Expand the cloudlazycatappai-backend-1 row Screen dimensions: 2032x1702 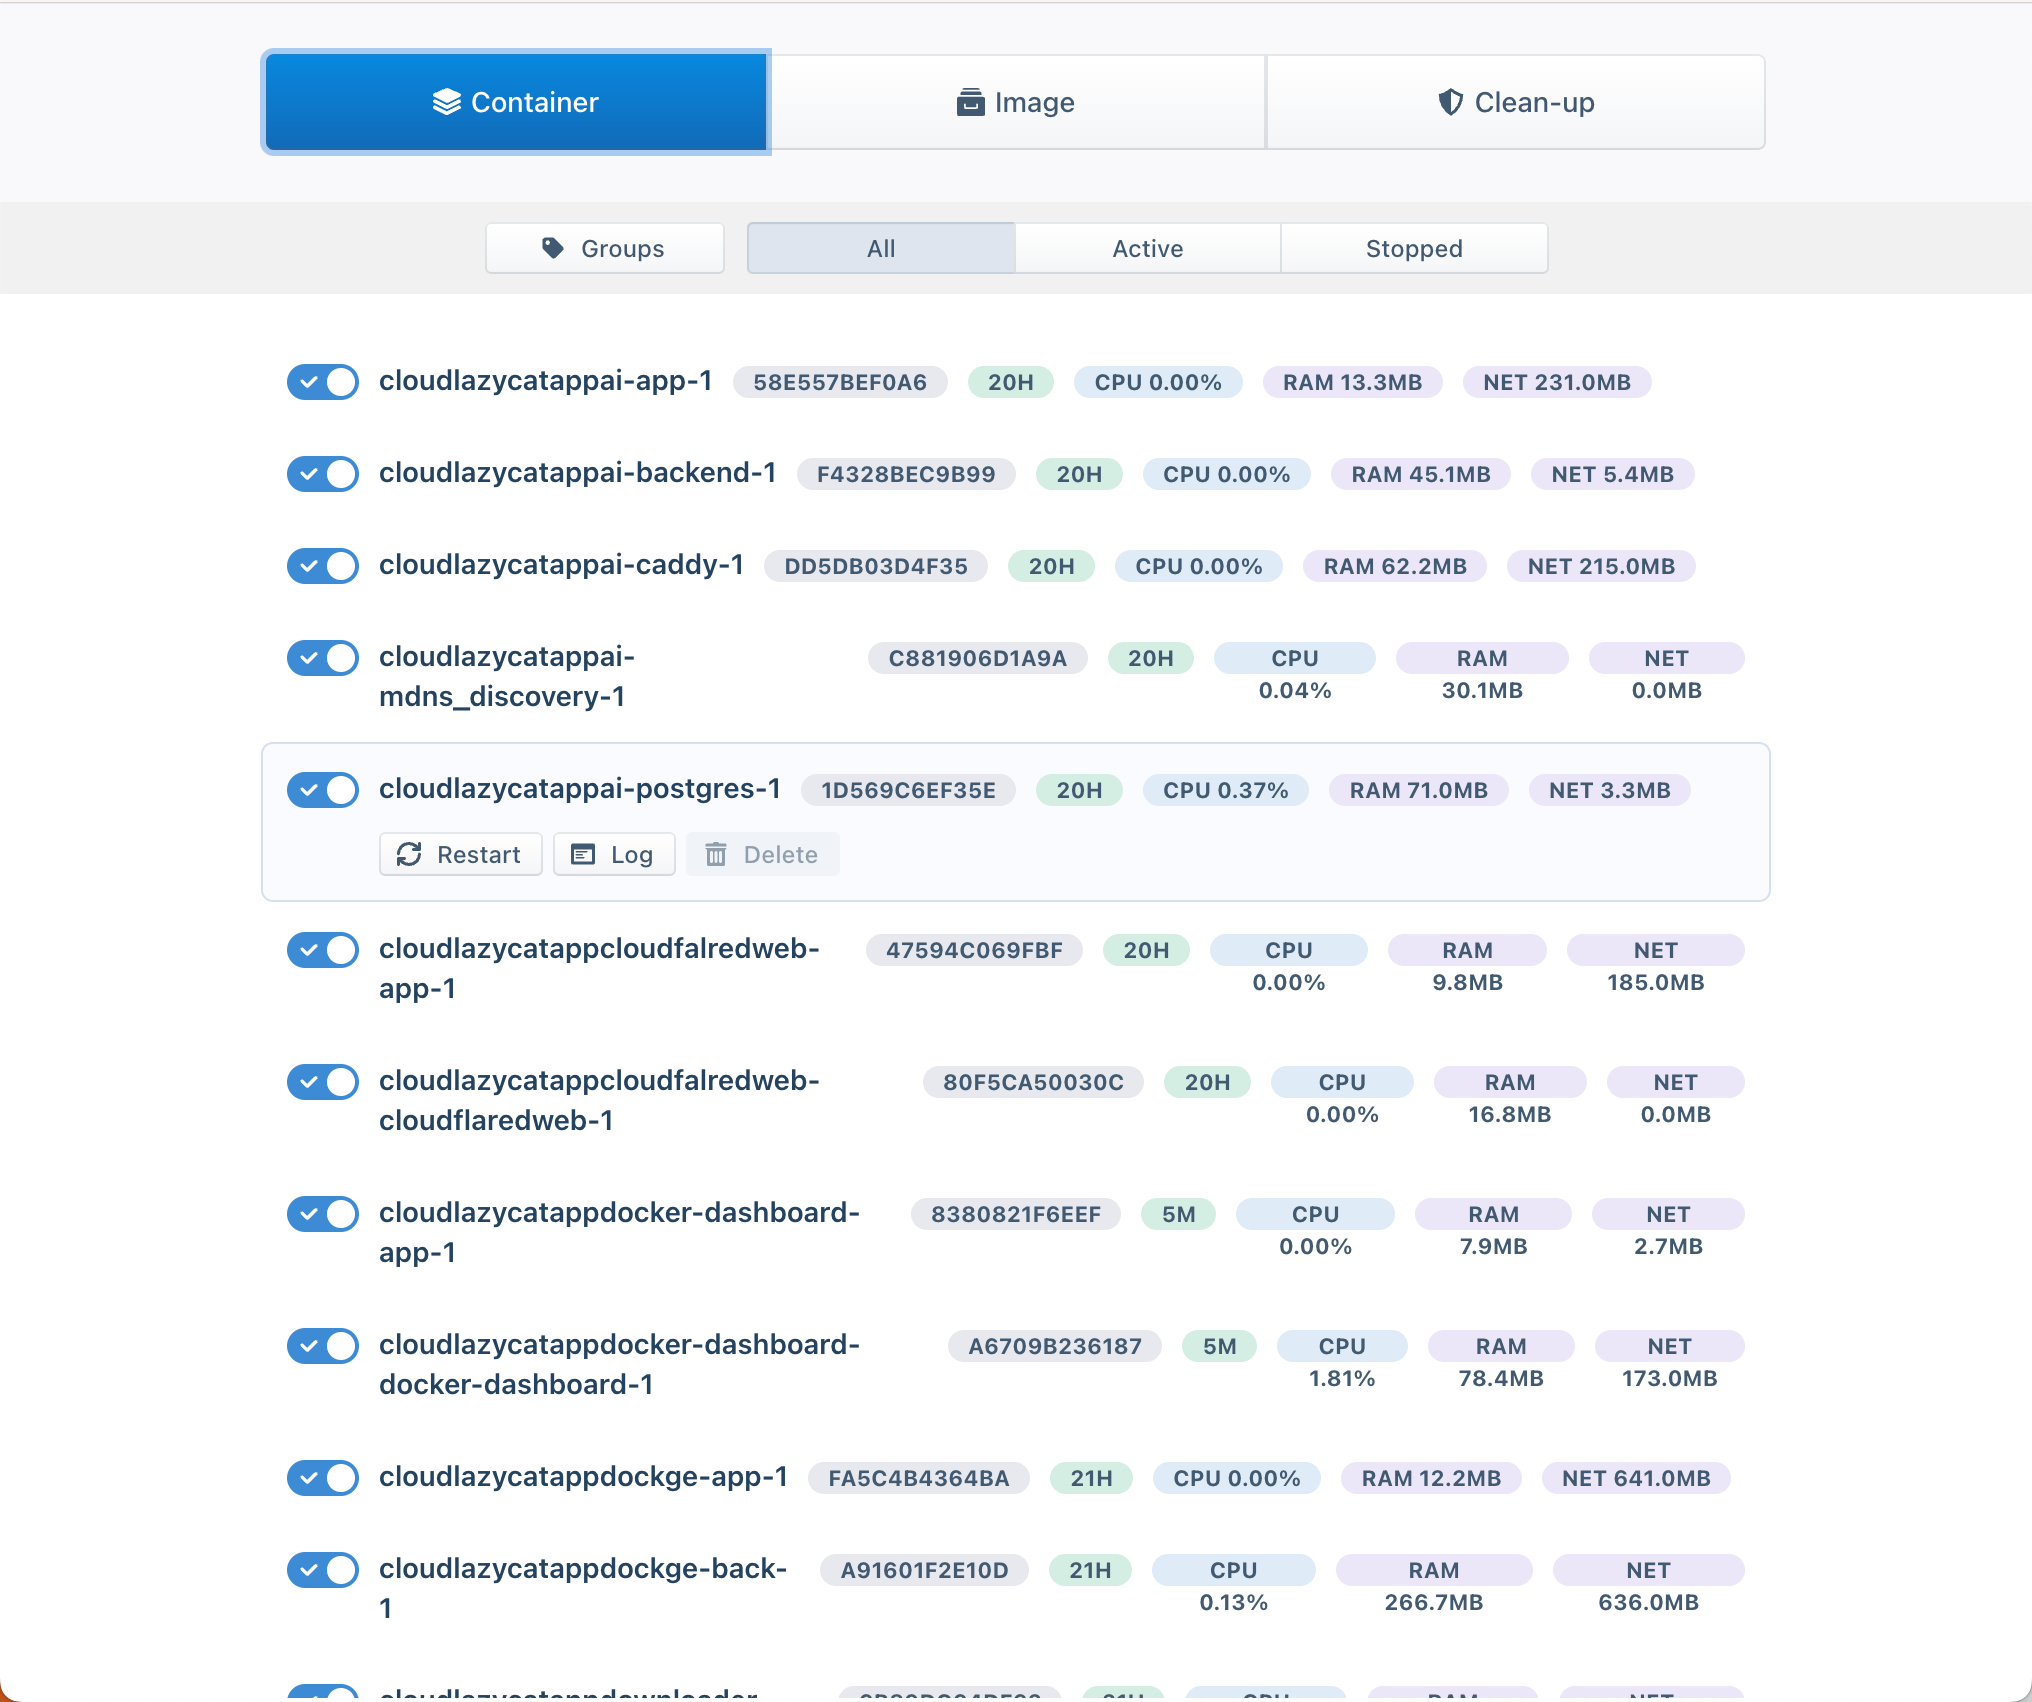pos(1015,474)
